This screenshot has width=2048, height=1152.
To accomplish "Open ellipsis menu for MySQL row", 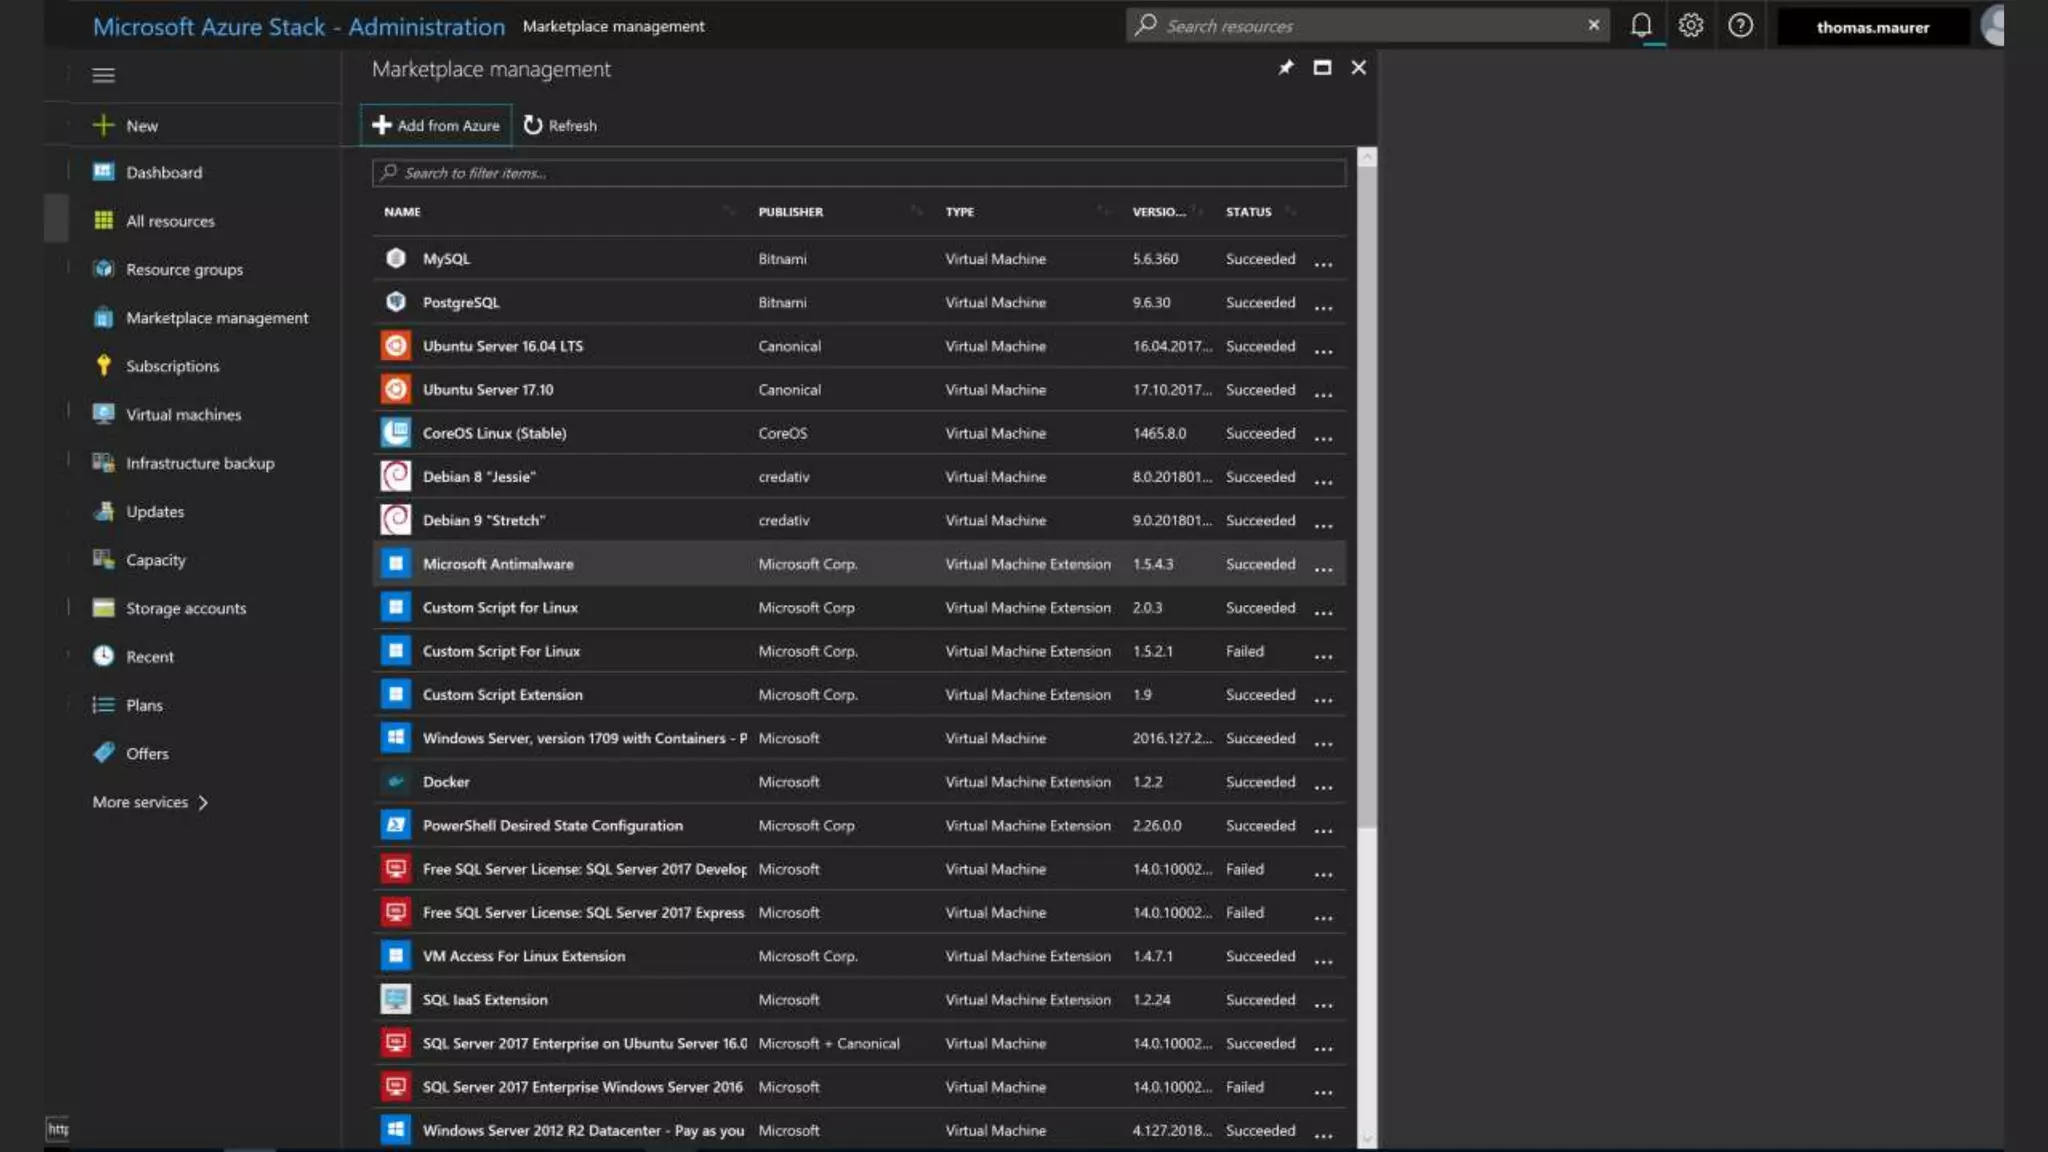I will click(x=1323, y=264).
